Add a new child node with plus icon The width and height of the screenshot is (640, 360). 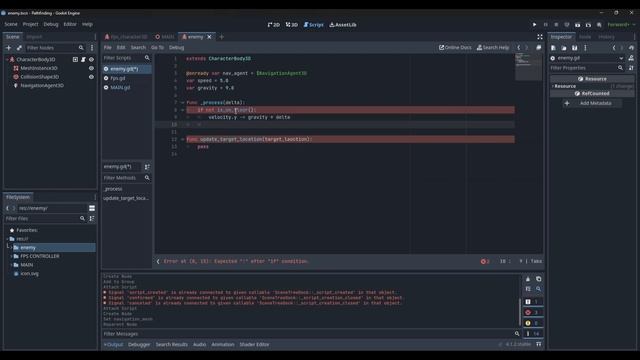(9, 48)
